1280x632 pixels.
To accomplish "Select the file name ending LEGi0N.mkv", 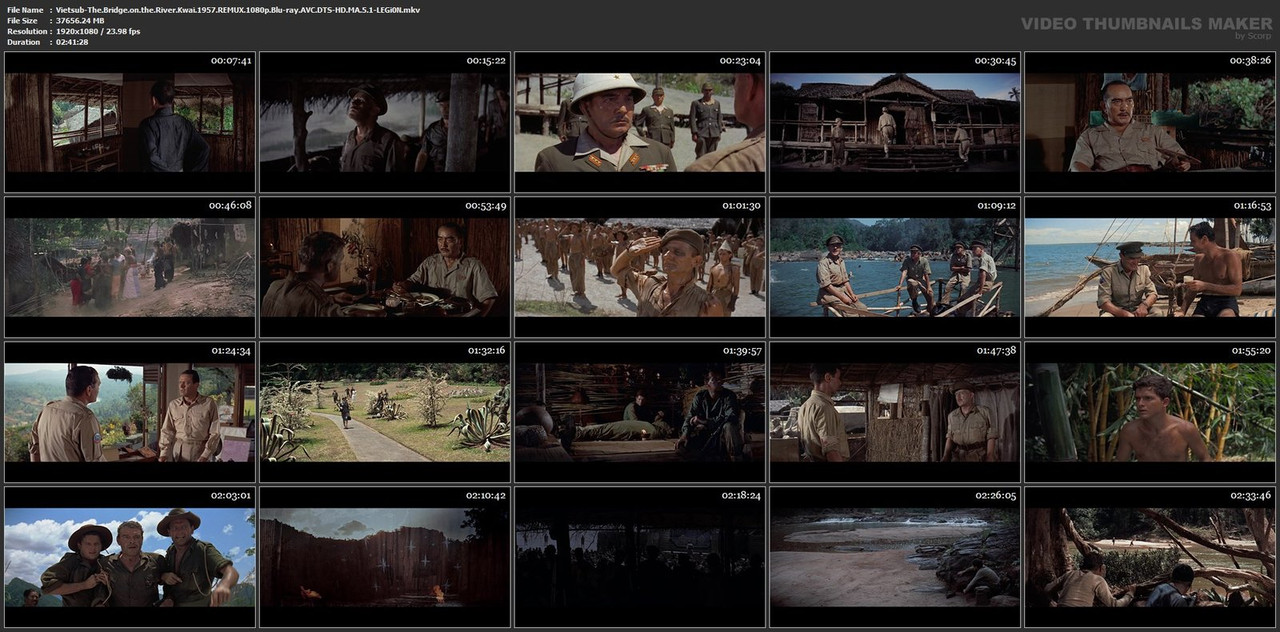I will pyautogui.click(x=238, y=9).
